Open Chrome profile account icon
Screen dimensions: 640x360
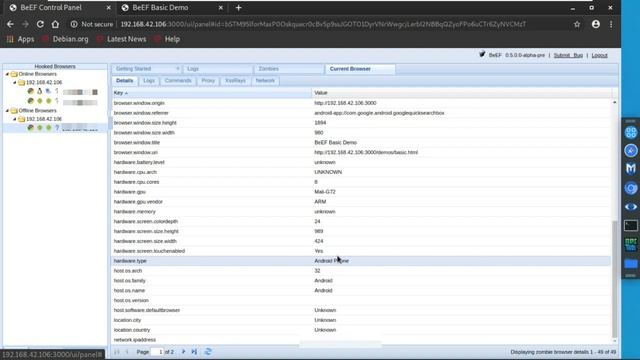point(596,24)
